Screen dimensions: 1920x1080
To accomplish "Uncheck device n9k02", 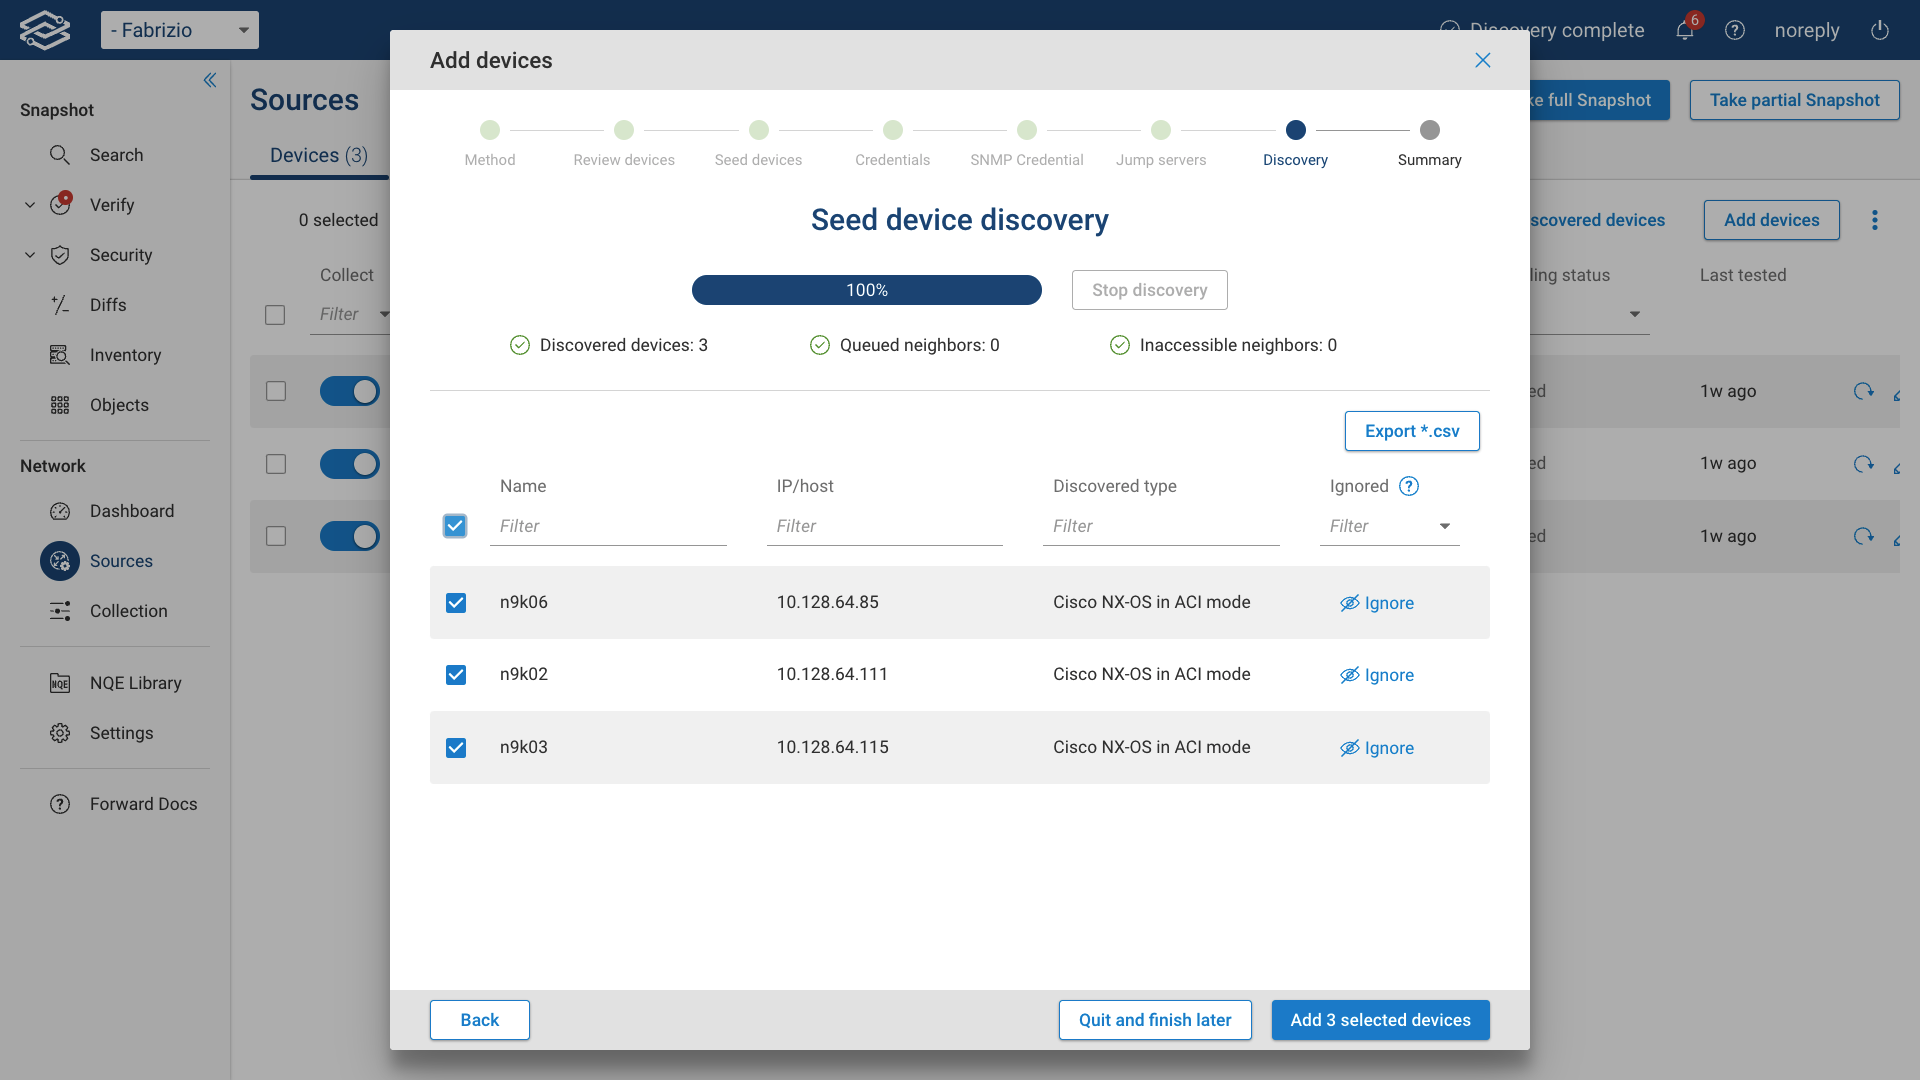I will coord(456,675).
